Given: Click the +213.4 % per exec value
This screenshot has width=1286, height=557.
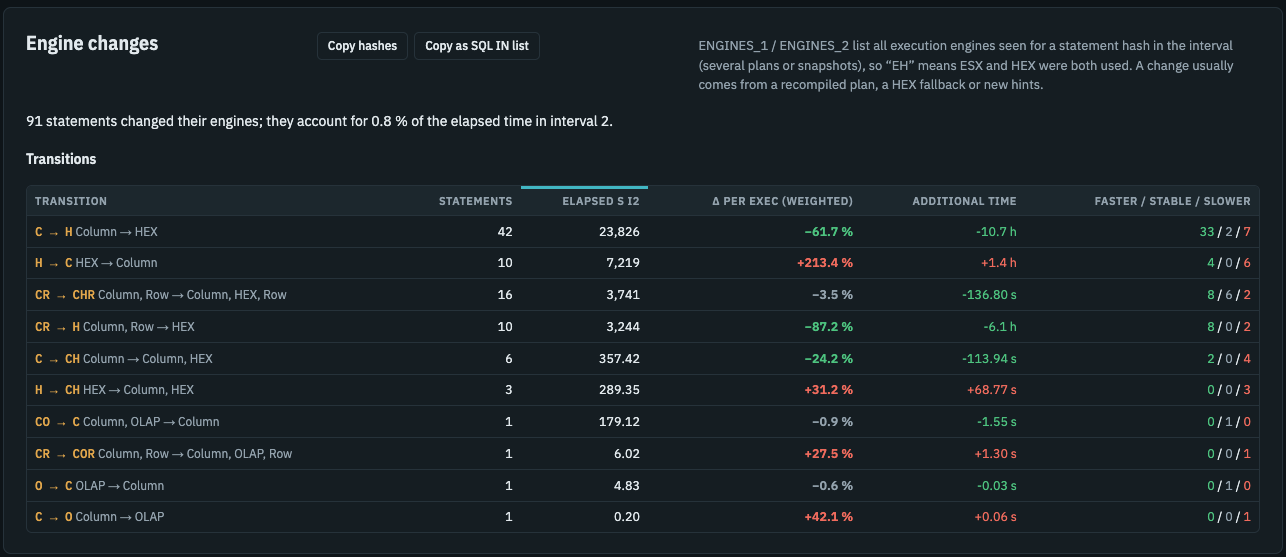Looking at the screenshot, I should (825, 263).
